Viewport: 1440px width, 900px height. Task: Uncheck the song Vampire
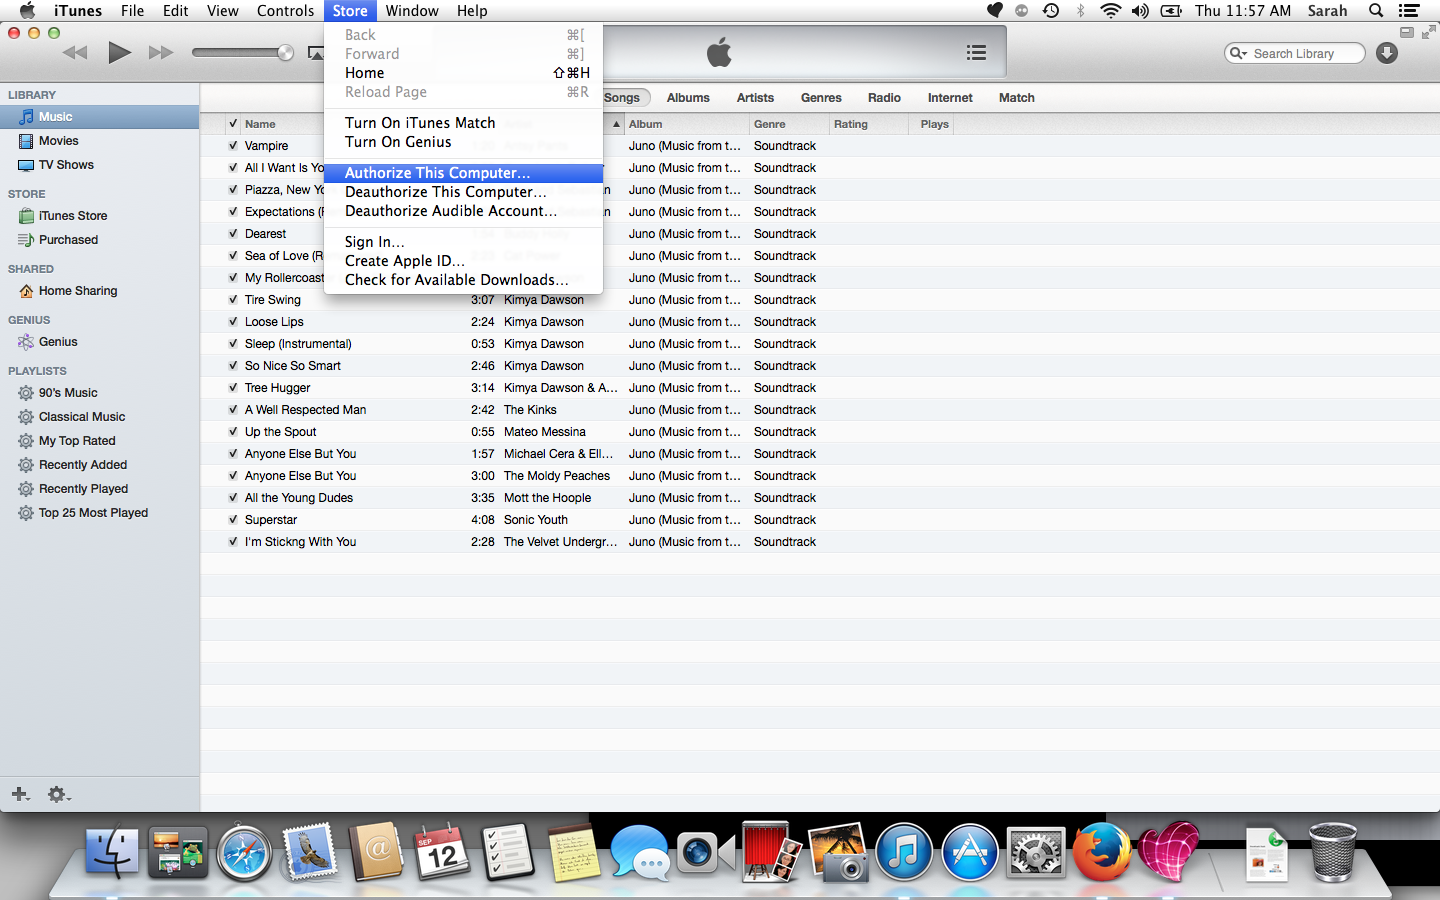[x=231, y=145]
